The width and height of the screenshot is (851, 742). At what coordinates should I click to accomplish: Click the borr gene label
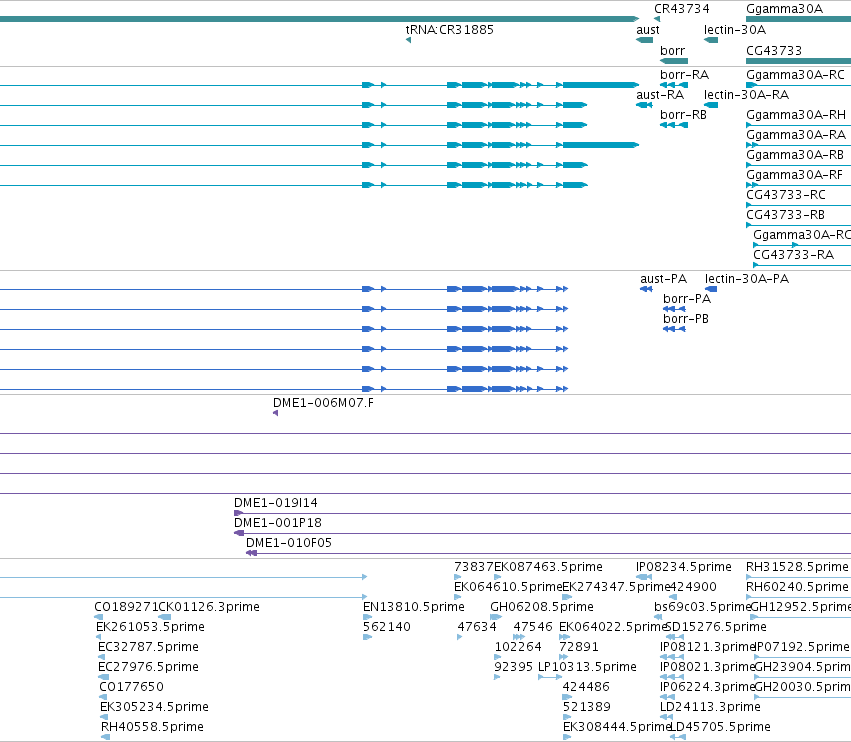pyautogui.click(x=672, y=50)
